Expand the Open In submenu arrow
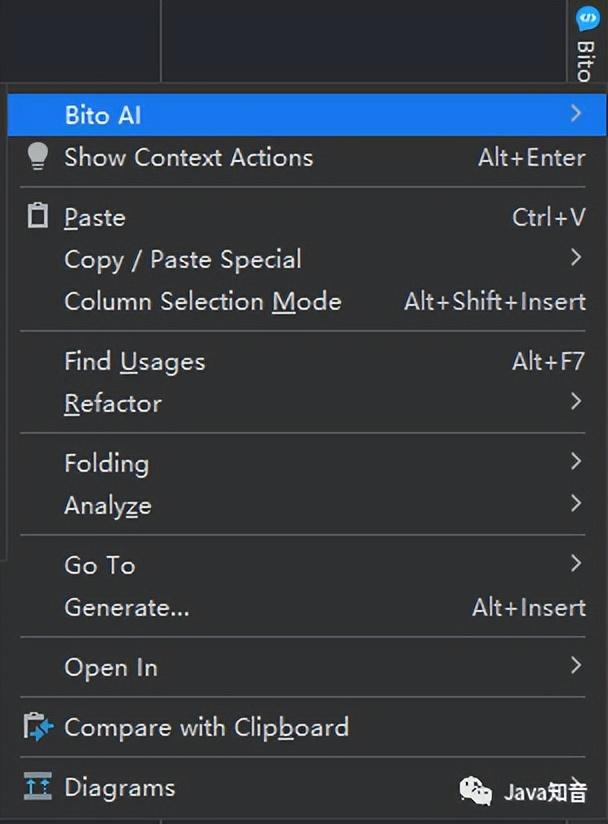Viewport: 608px width, 824px height. (575, 666)
